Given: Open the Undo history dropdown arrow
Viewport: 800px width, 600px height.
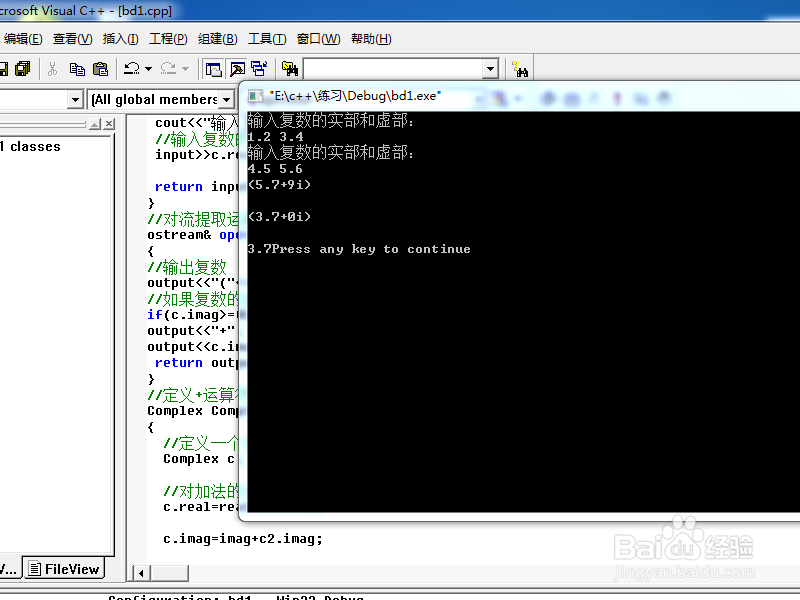Looking at the screenshot, I should [x=148, y=68].
